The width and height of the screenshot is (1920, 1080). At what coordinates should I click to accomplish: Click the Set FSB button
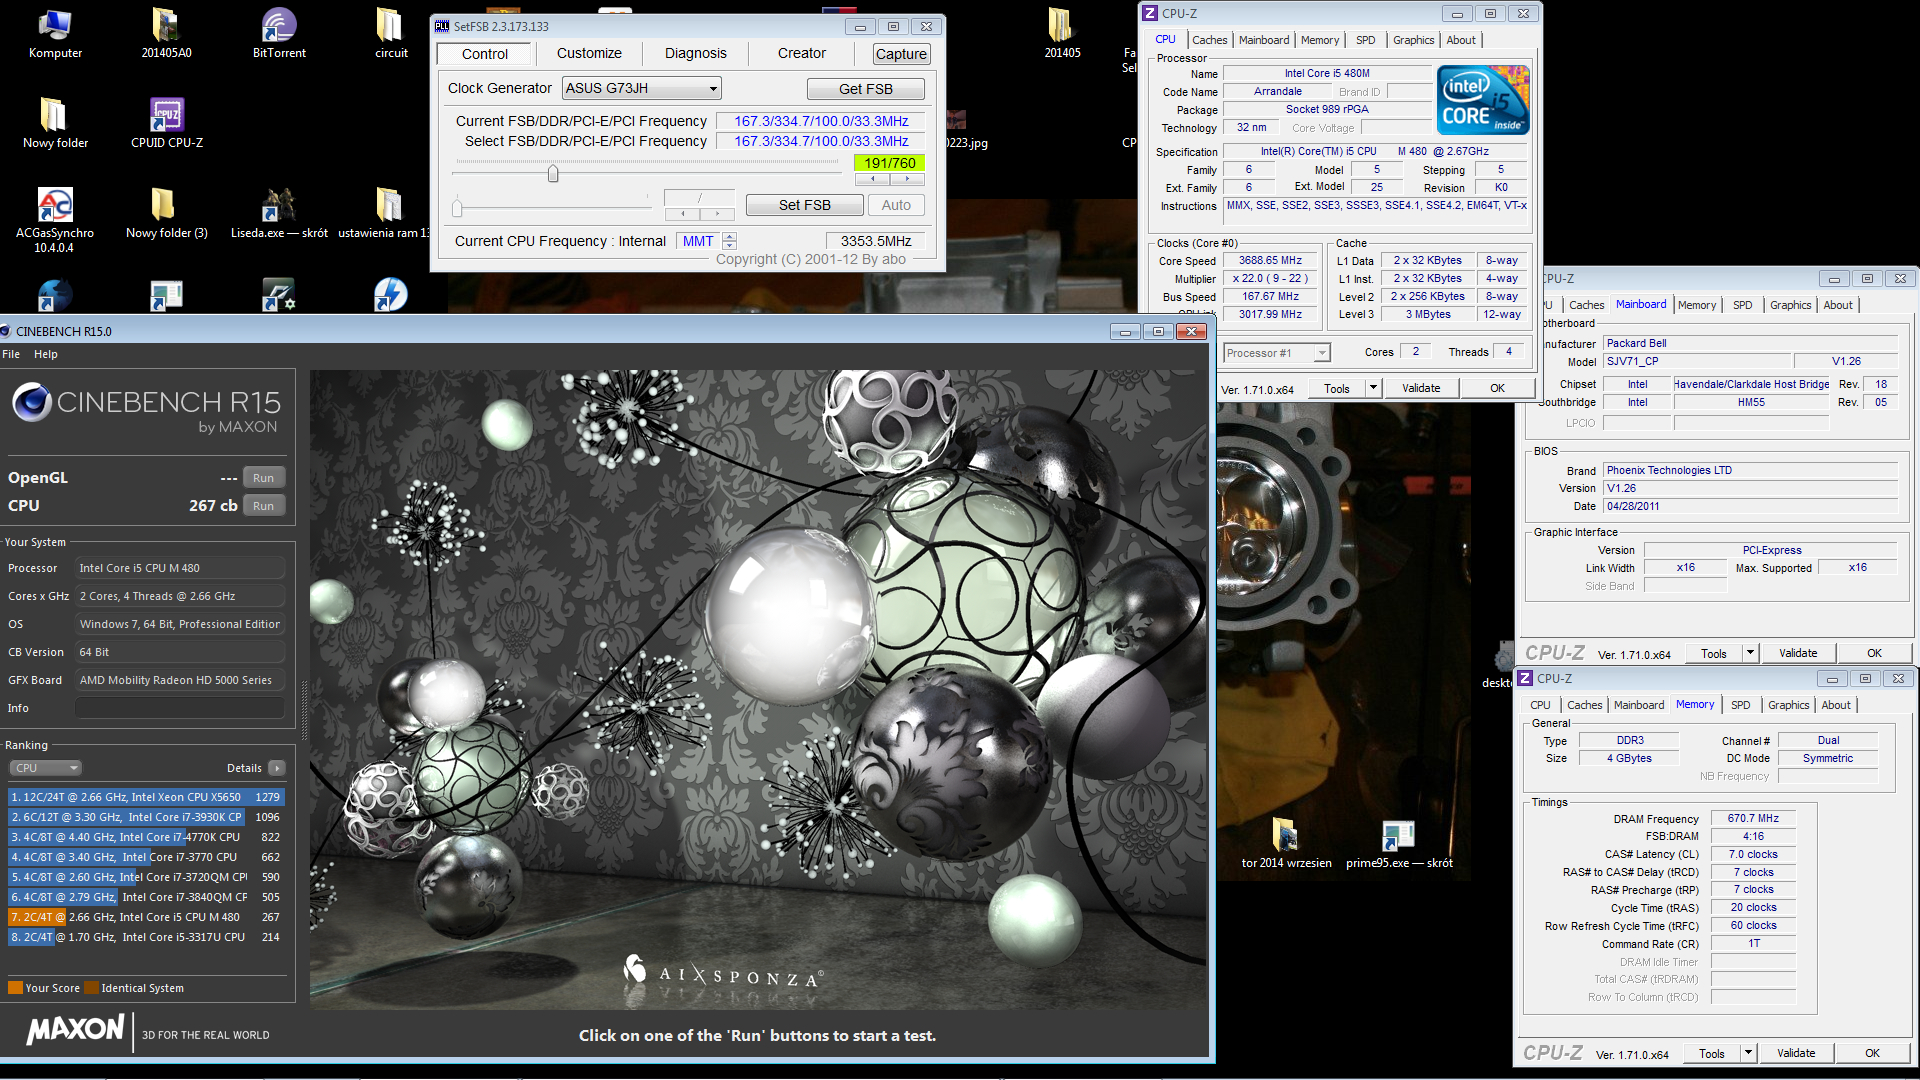tap(804, 205)
